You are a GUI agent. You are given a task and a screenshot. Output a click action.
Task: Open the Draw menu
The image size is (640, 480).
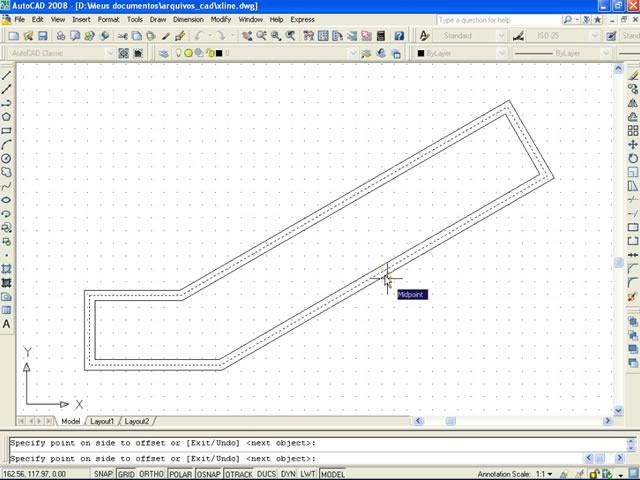click(158, 20)
